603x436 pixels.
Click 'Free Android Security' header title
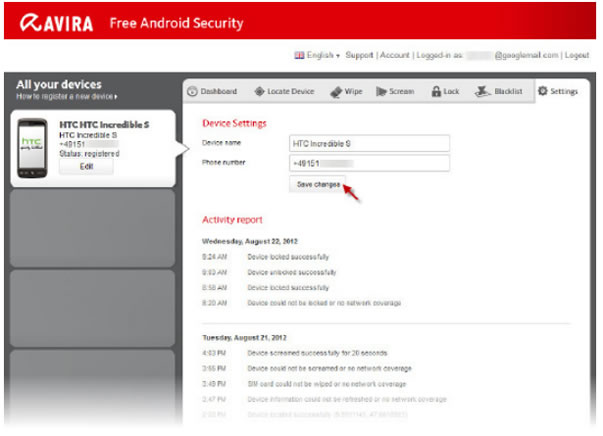pos(177,23)
